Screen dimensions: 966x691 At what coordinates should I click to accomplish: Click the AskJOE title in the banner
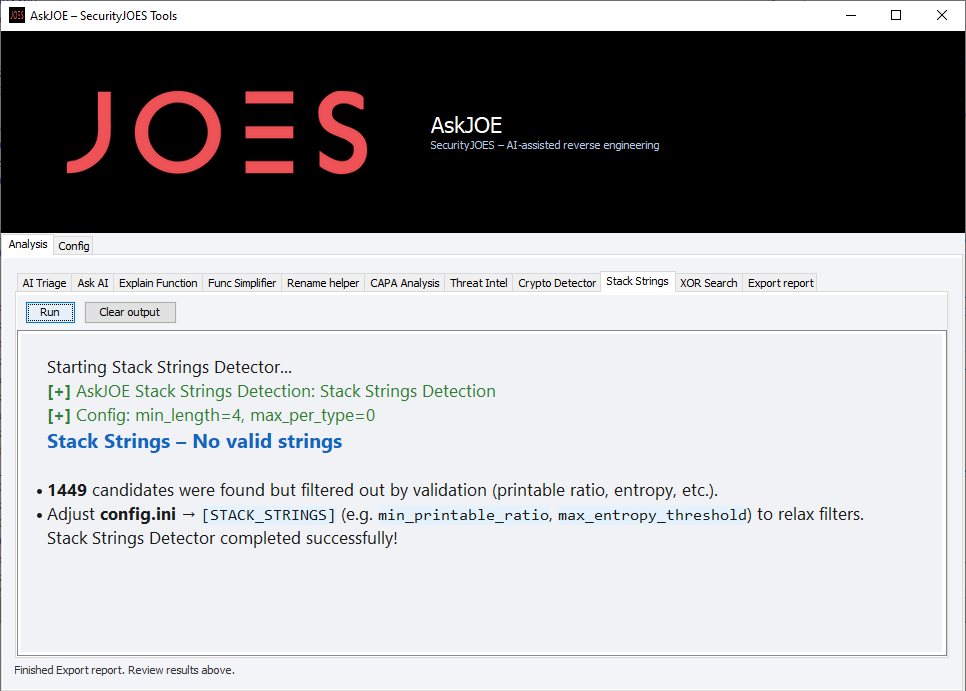(466, 125)
